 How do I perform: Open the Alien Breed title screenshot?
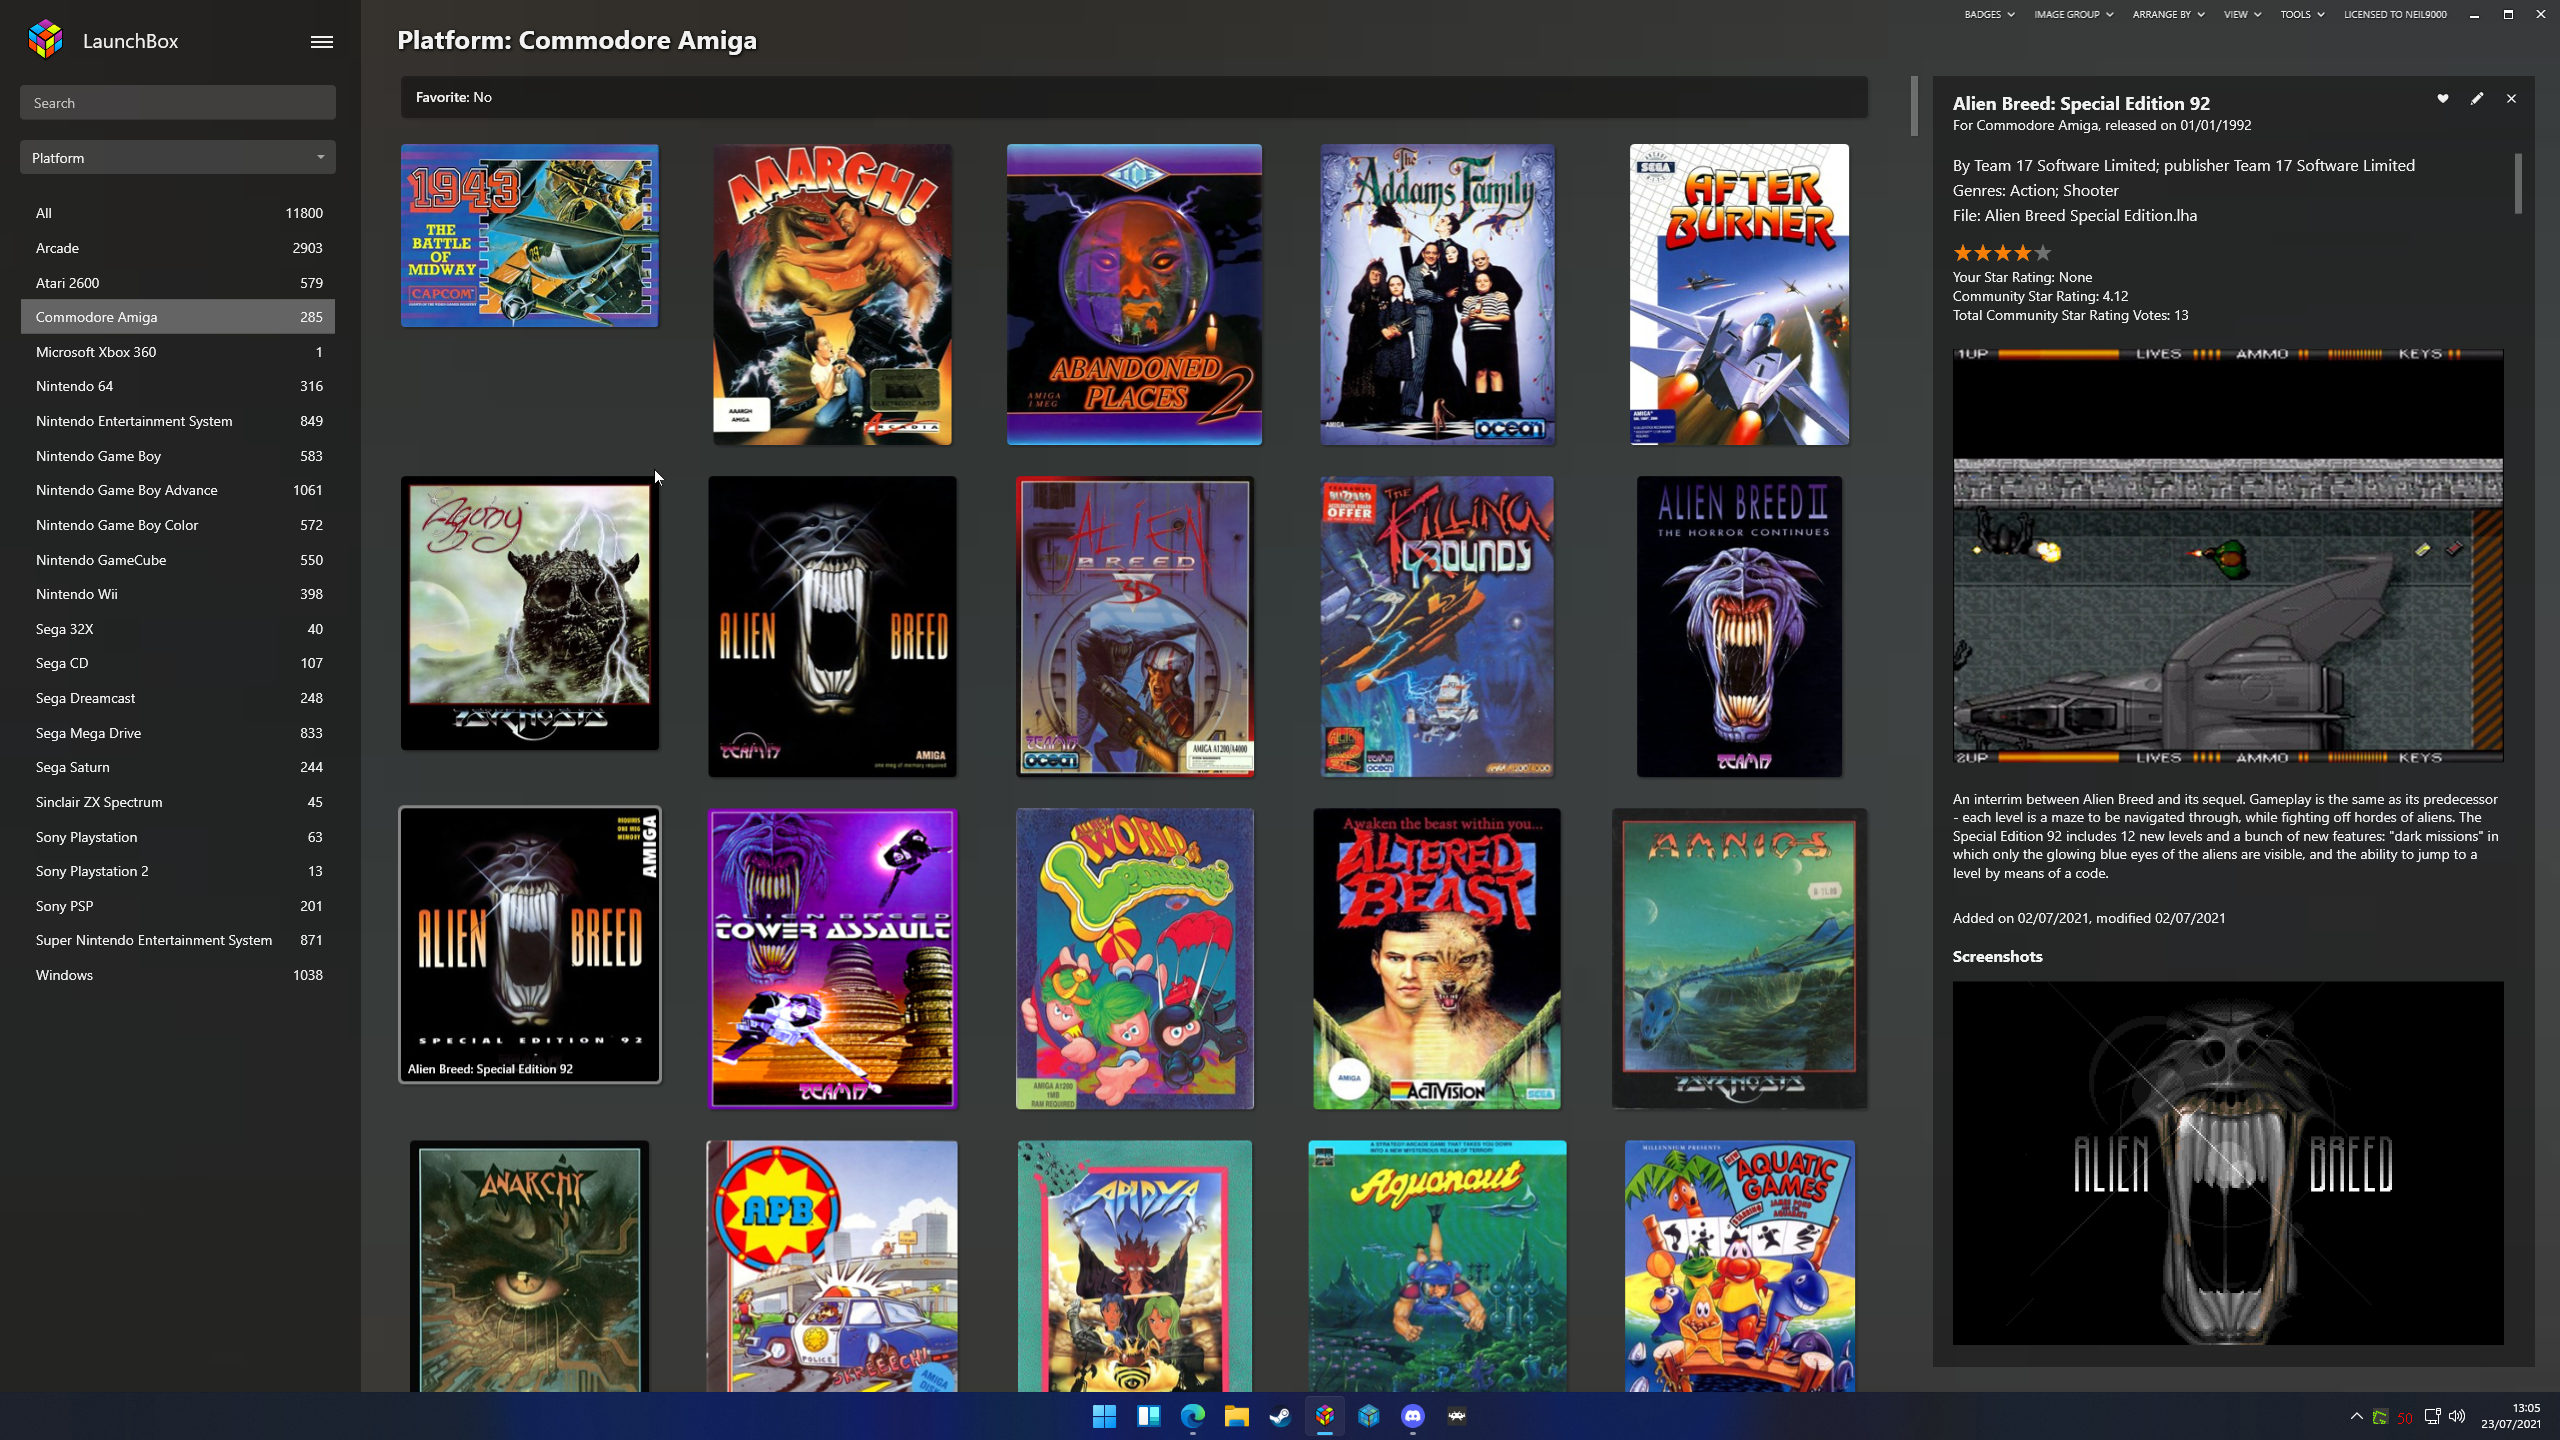pos(2228,1163)
